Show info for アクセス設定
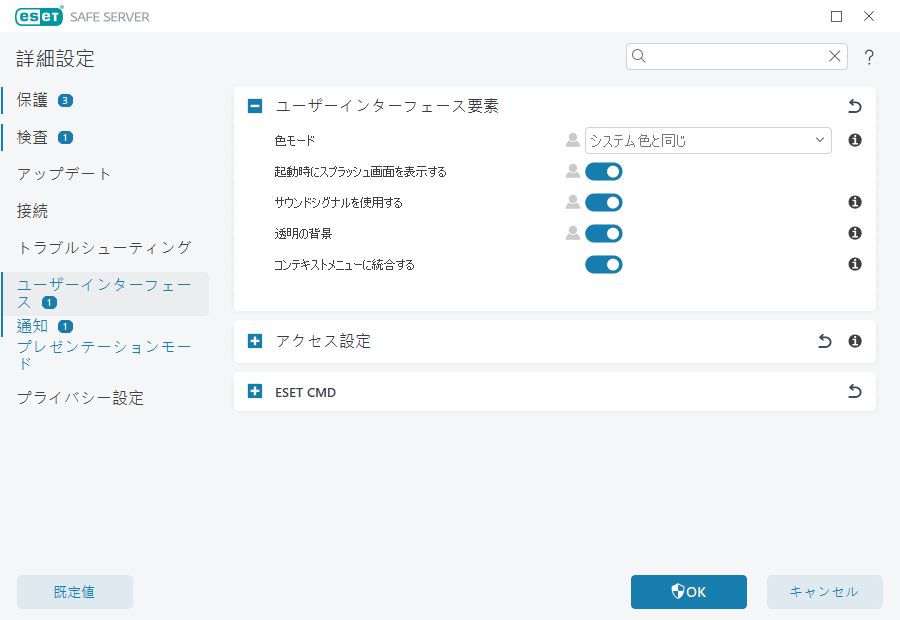The image size is (900, 620). click(854, 341)
